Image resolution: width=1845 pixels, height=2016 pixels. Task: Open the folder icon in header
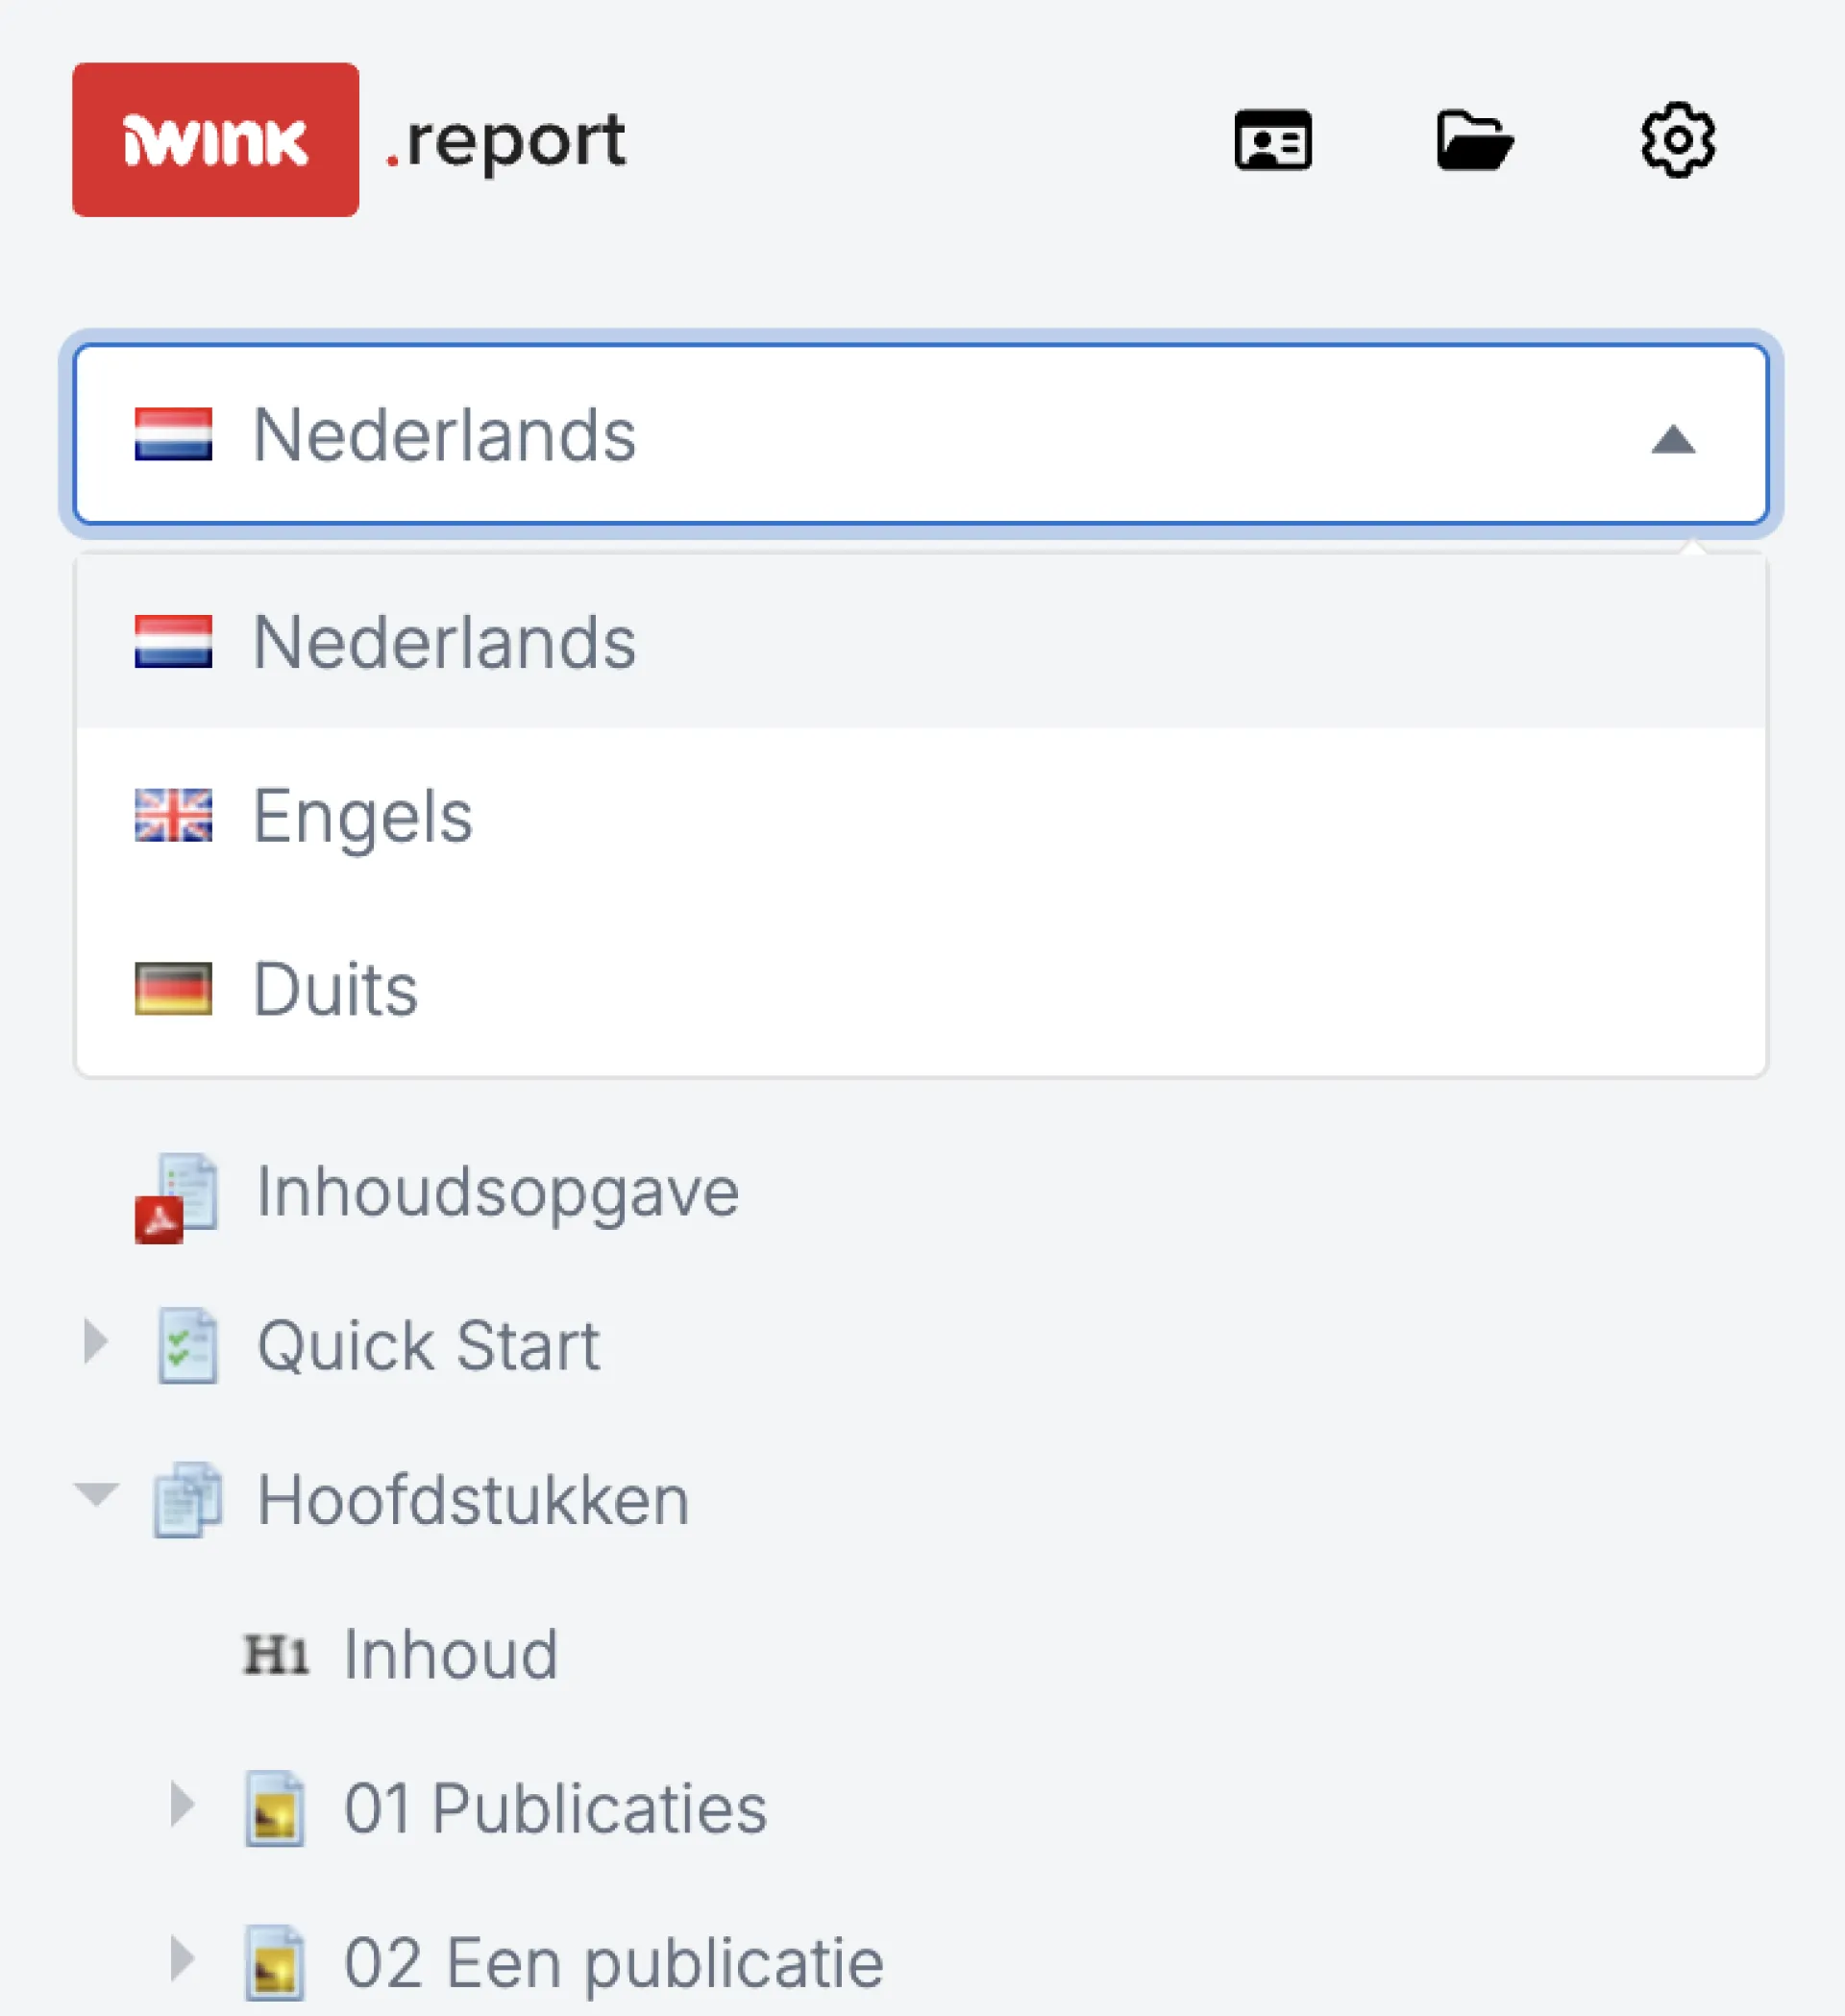pos(1475,140)
